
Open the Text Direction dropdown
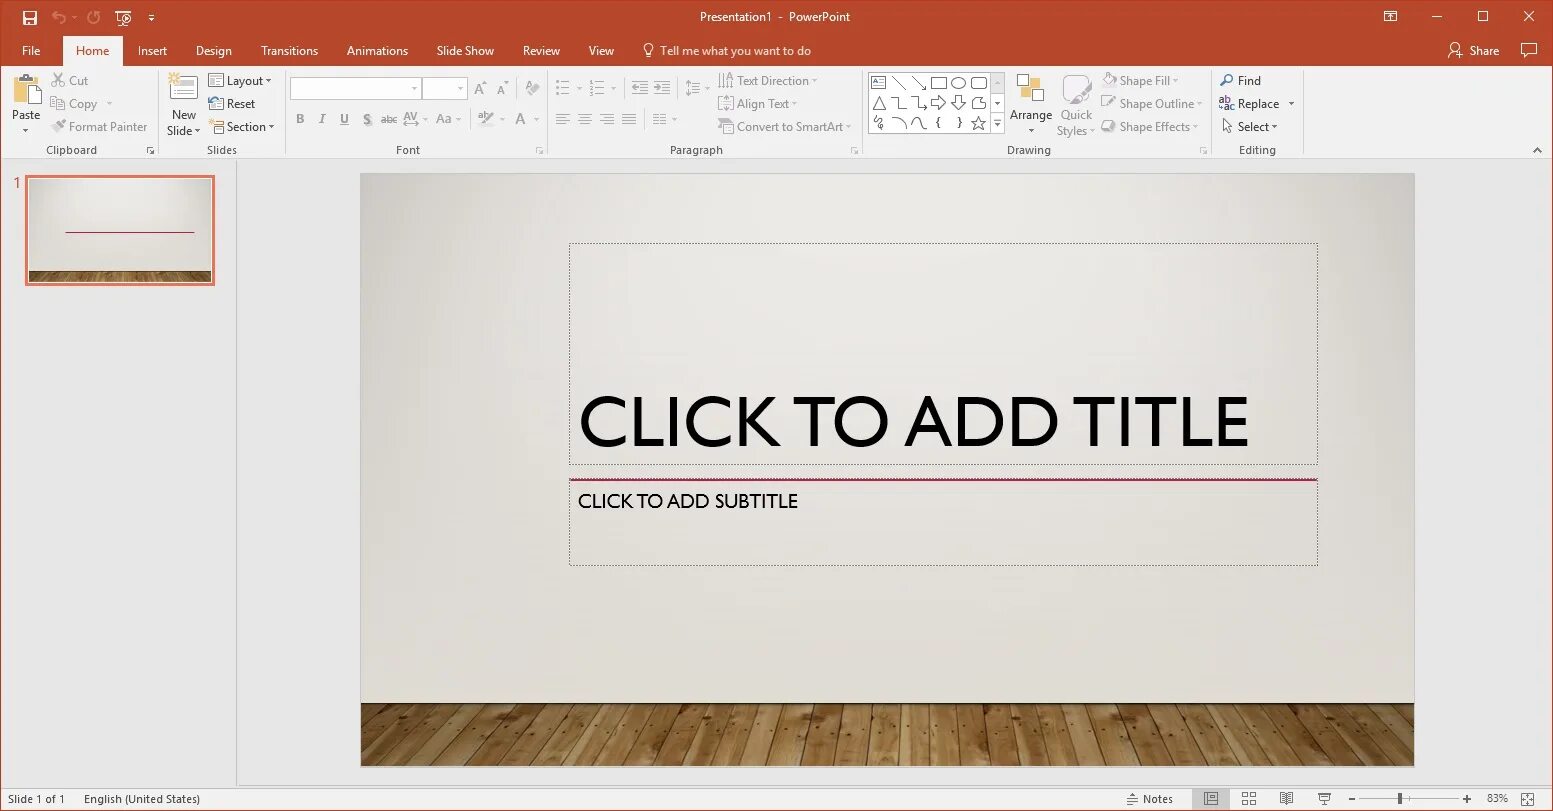pos(768,81)
